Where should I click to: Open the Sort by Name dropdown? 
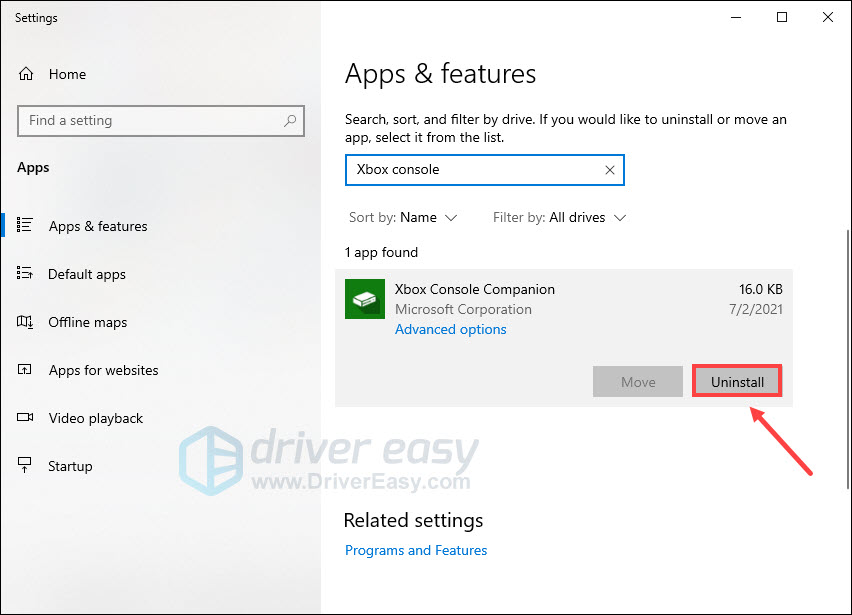(x=403, y=217)
